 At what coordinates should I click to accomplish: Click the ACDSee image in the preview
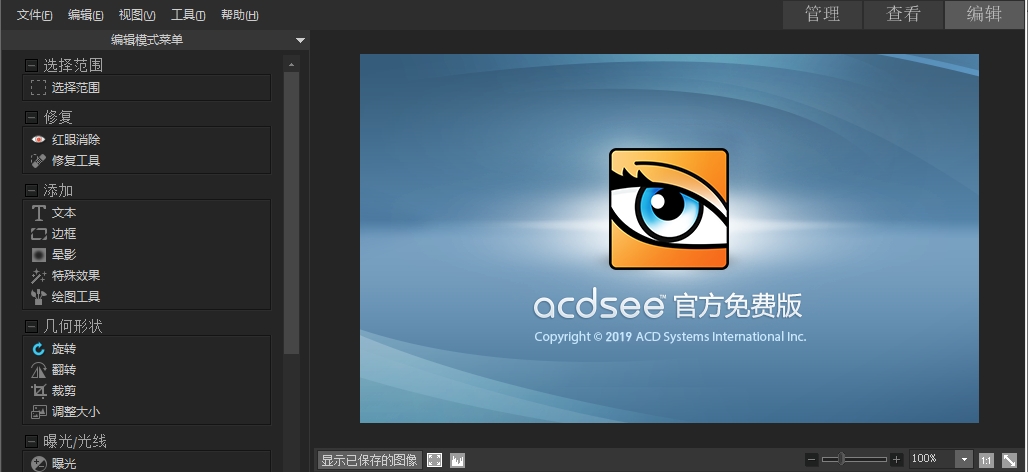tap(669, 239)
